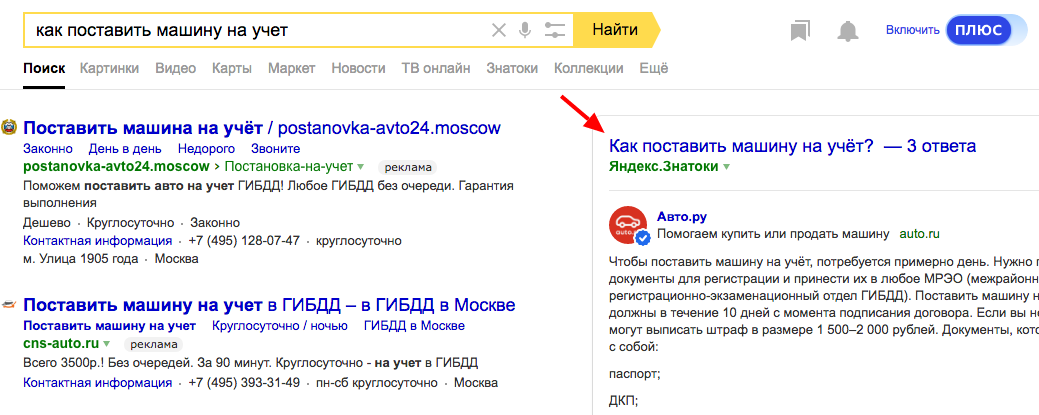Go to the Новости tab

[x=358, y=68]
